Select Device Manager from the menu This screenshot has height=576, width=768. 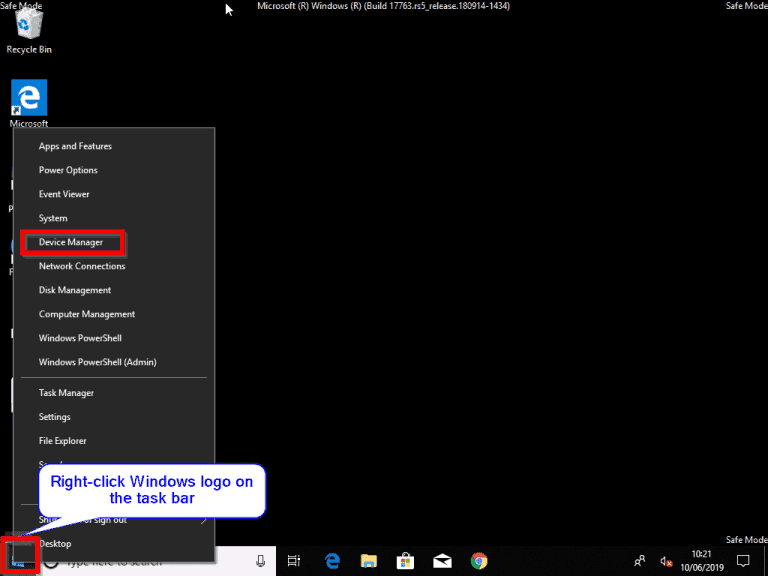pos(71,242)
